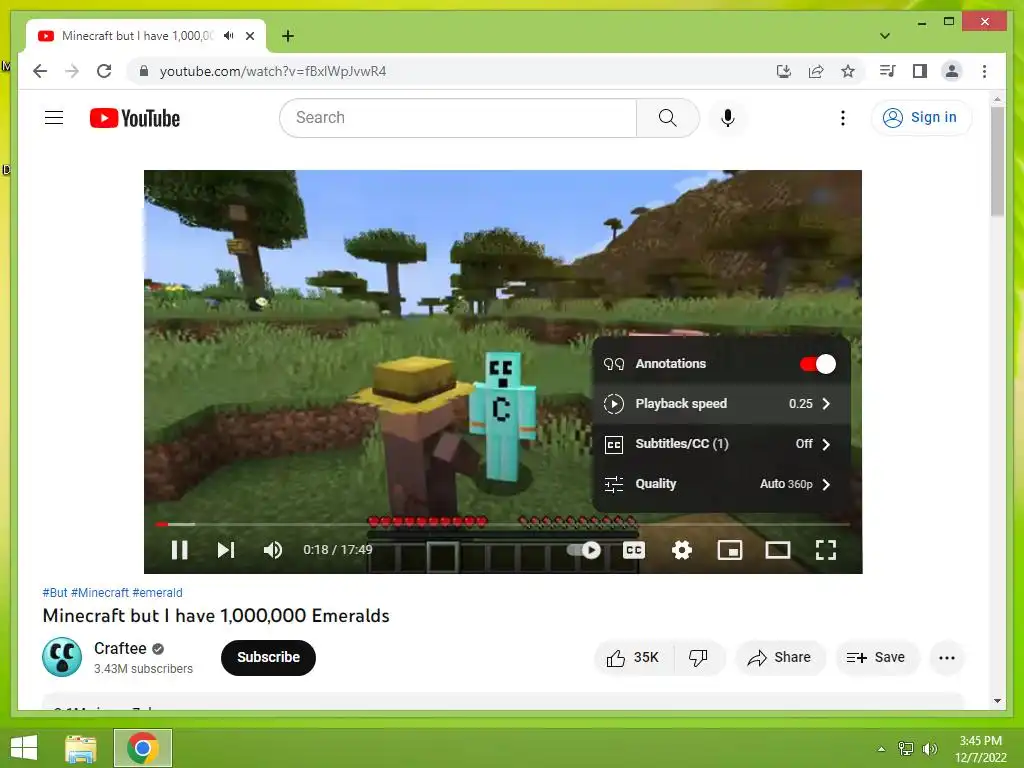Reload the page
Image resolution: width=1024 pixels, height=768 pixels.
[x=104, y=71]
